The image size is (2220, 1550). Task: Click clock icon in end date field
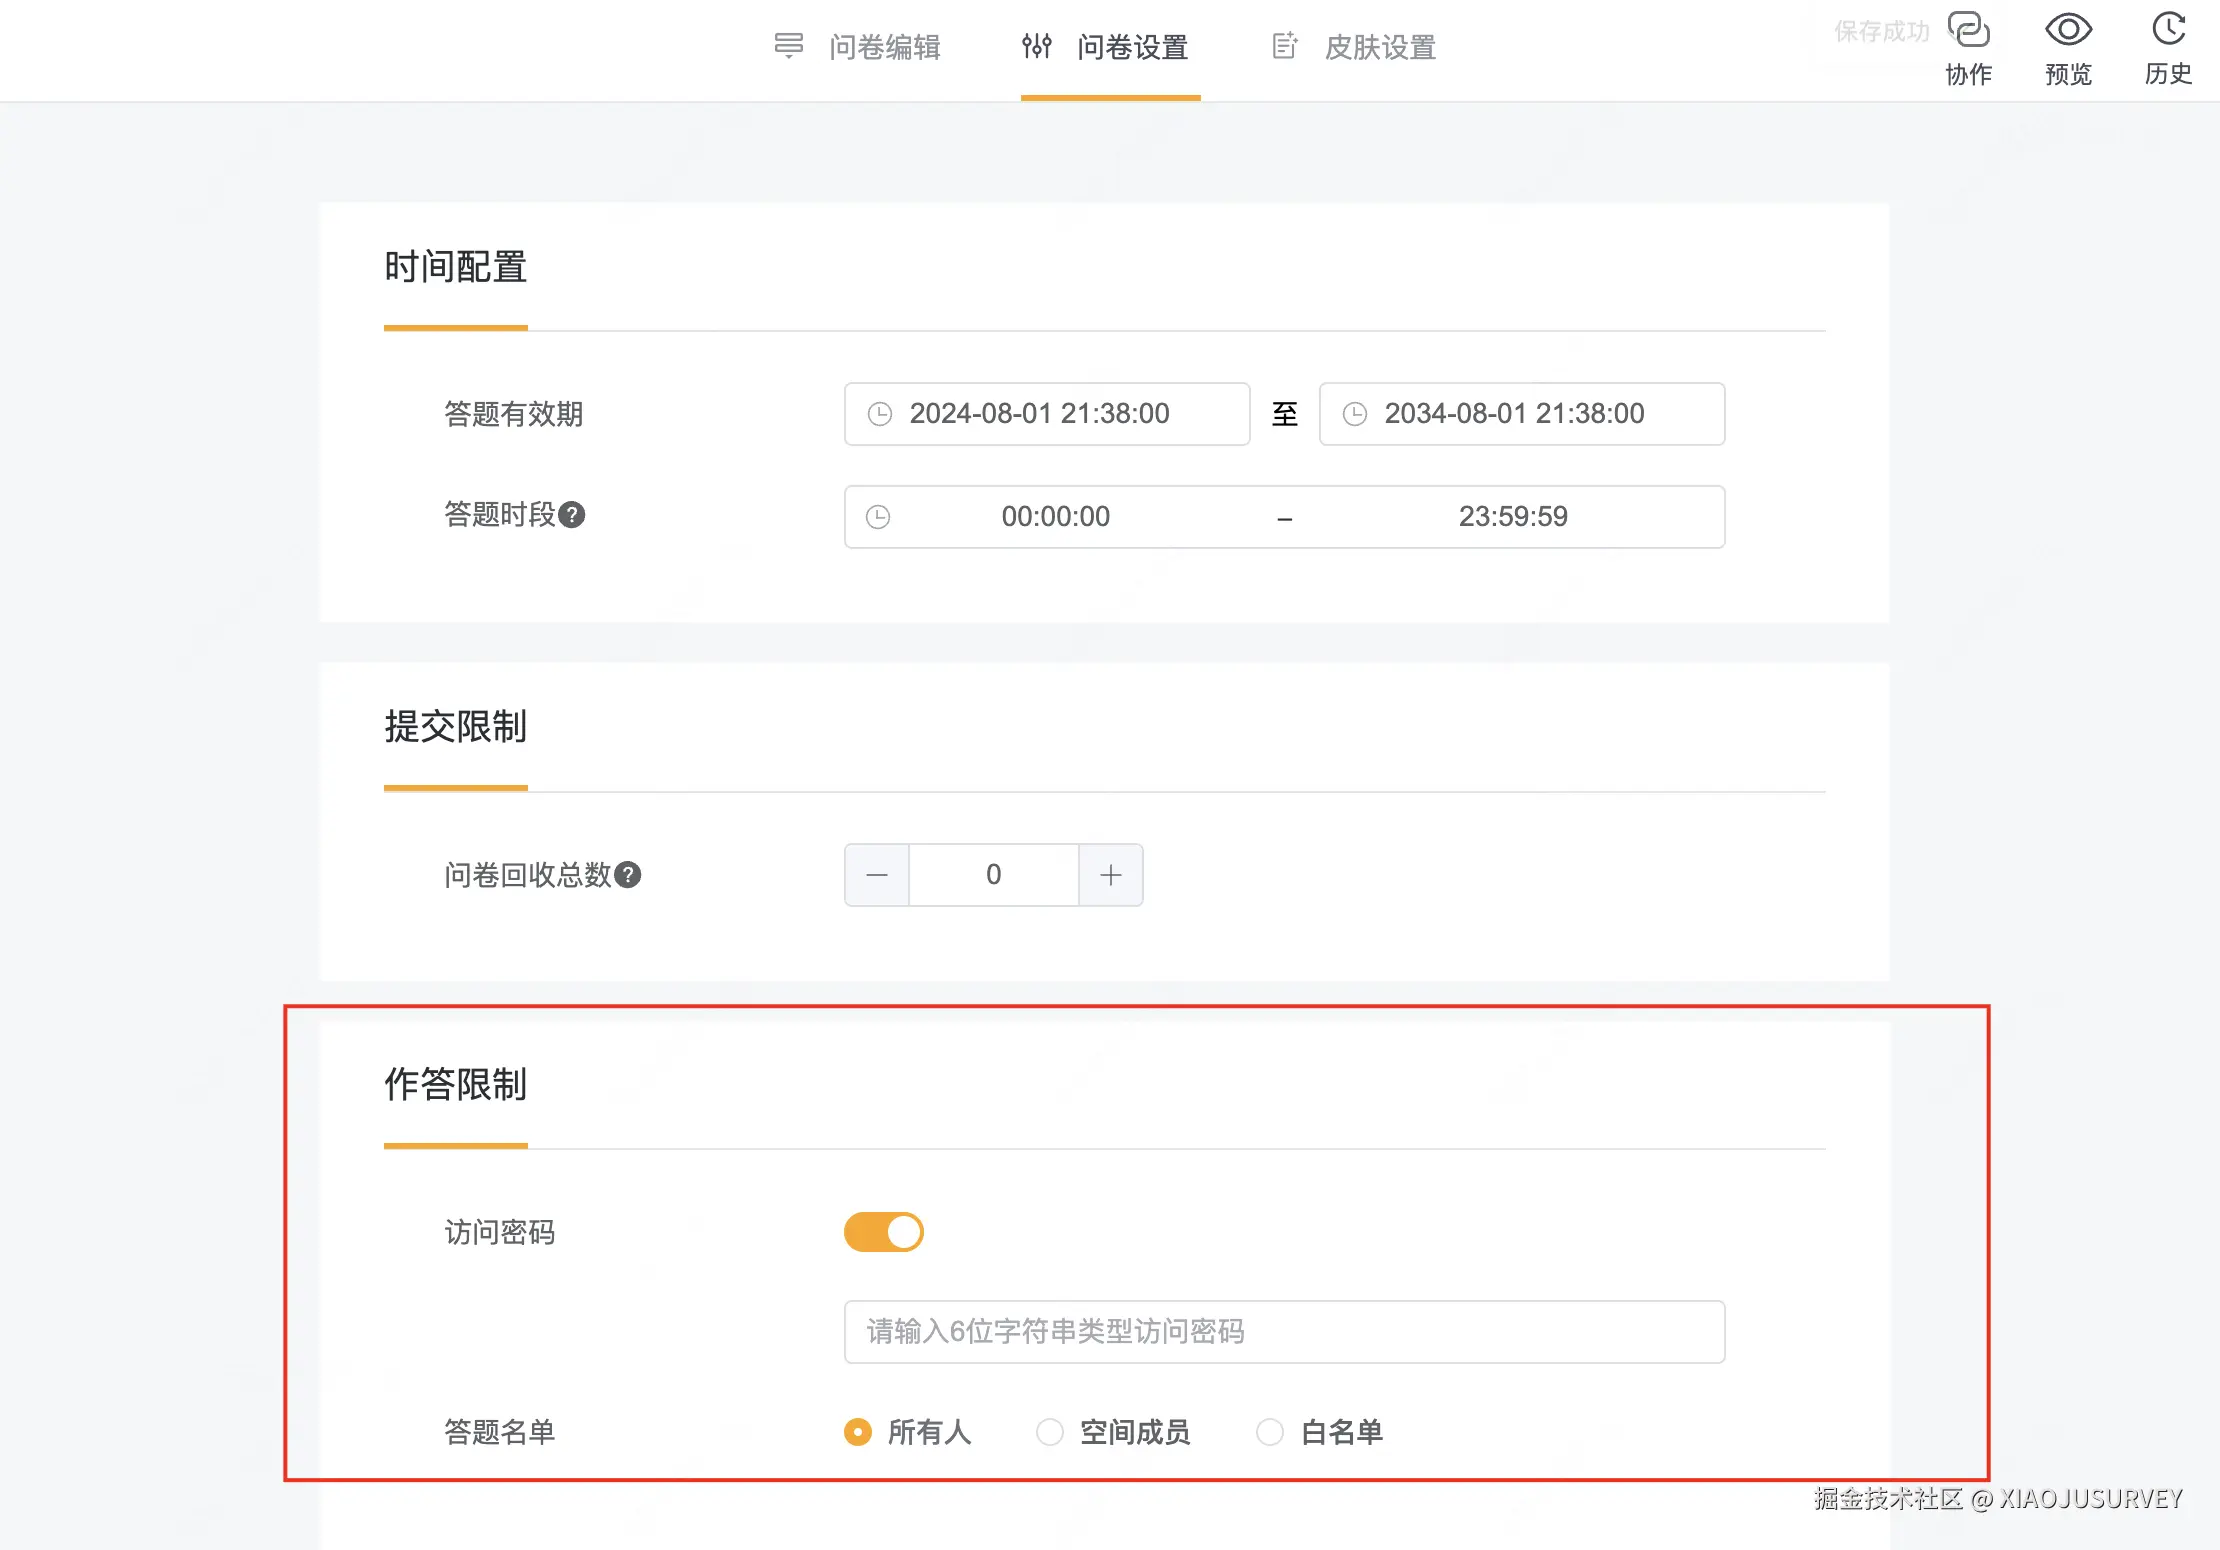click(x=1354, y=414)
